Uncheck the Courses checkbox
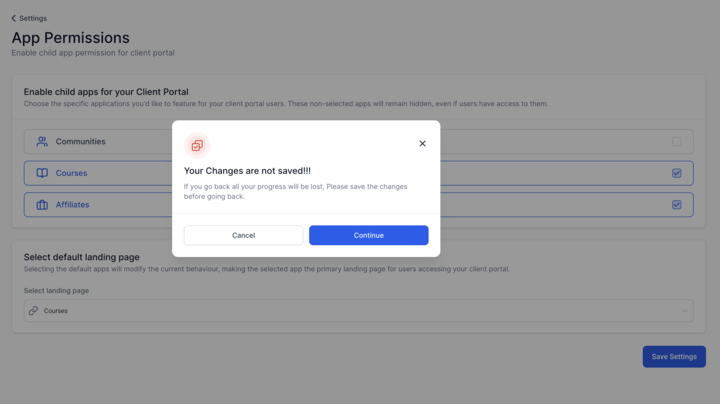 tap(676, 173)
